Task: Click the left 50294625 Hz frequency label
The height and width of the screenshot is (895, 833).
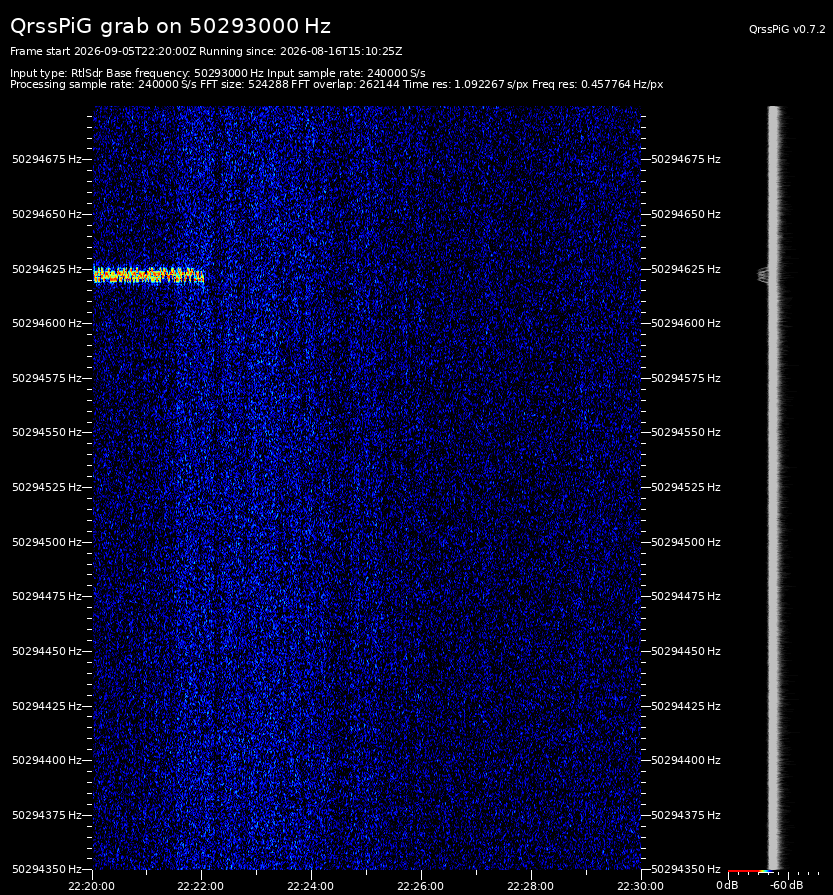Action: pos(47,269)
